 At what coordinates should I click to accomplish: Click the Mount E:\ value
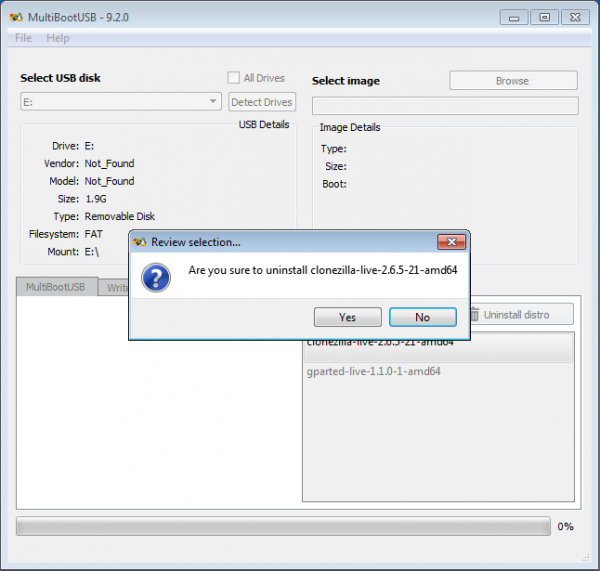91,252
